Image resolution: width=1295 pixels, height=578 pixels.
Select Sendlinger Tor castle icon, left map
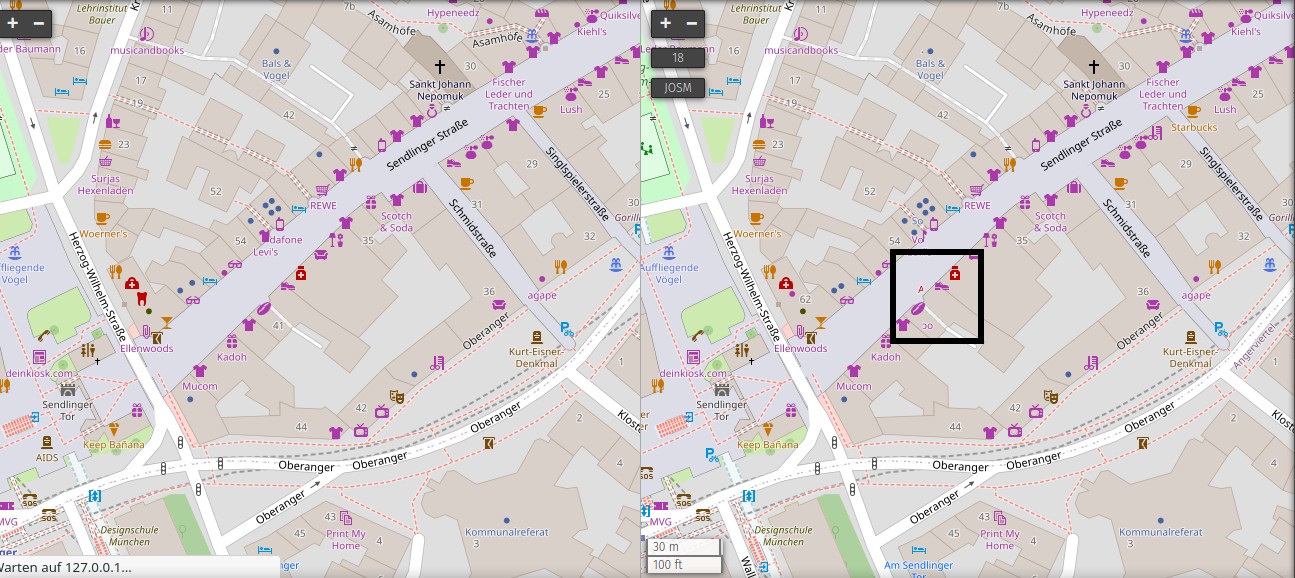68,389
